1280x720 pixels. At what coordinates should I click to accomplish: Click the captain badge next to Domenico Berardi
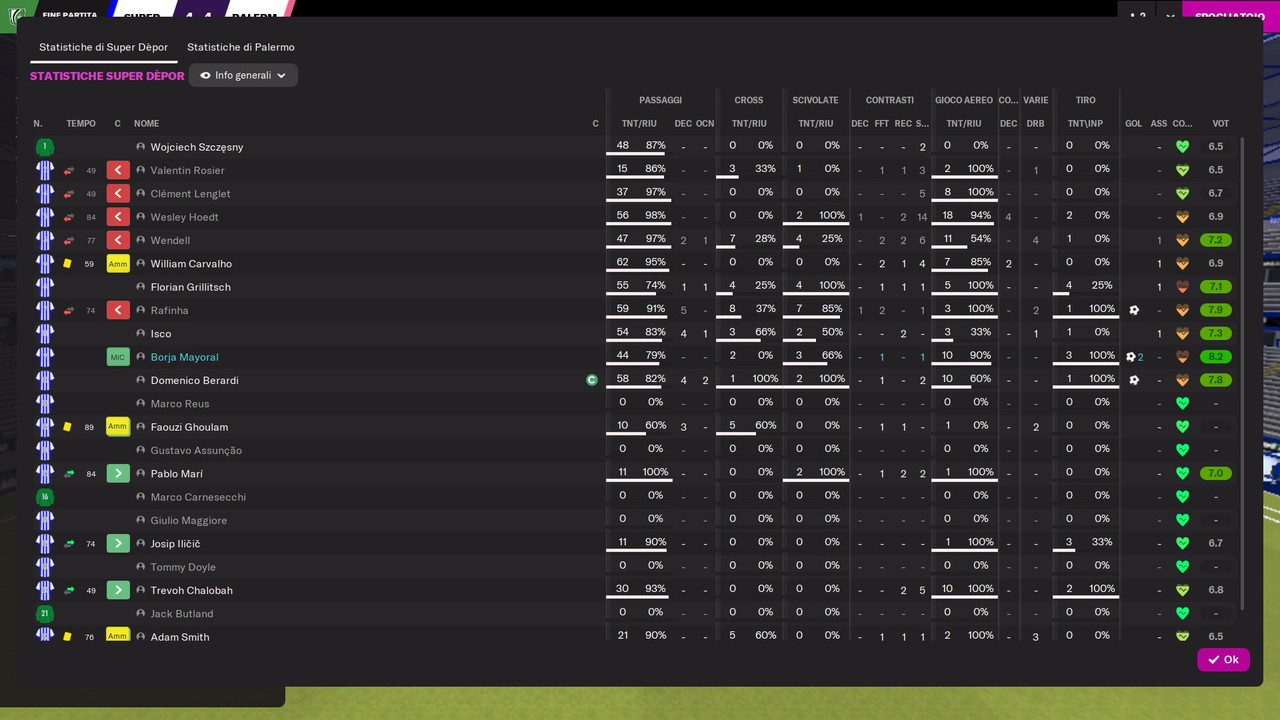(x=592, y=380)
